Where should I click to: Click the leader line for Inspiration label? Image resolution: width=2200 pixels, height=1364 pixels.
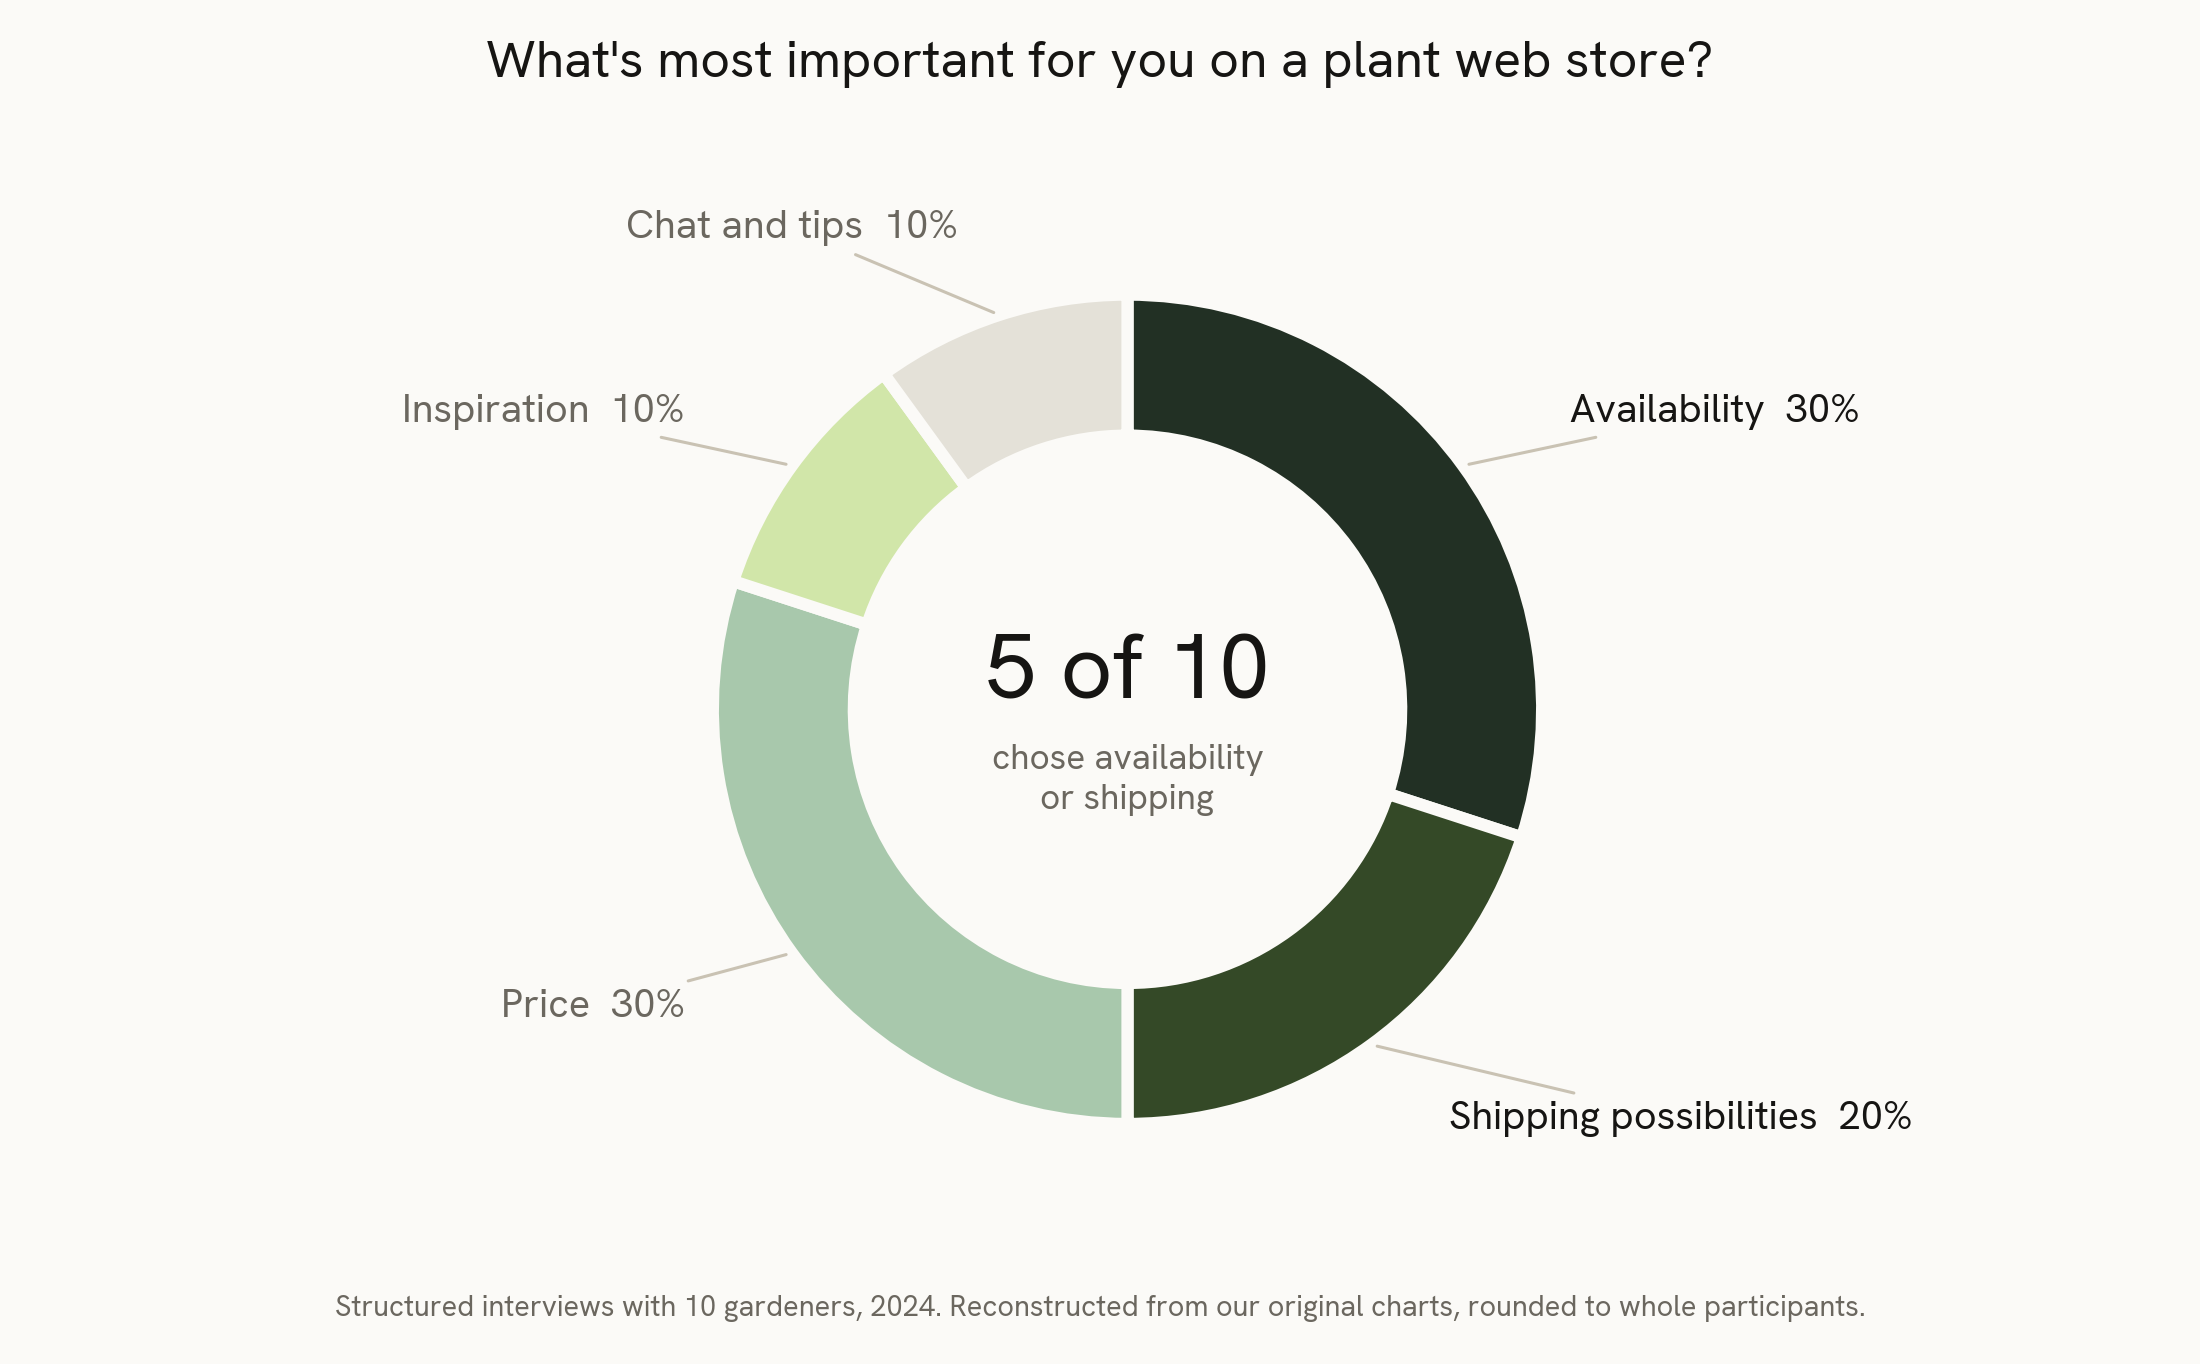(724, 451)
